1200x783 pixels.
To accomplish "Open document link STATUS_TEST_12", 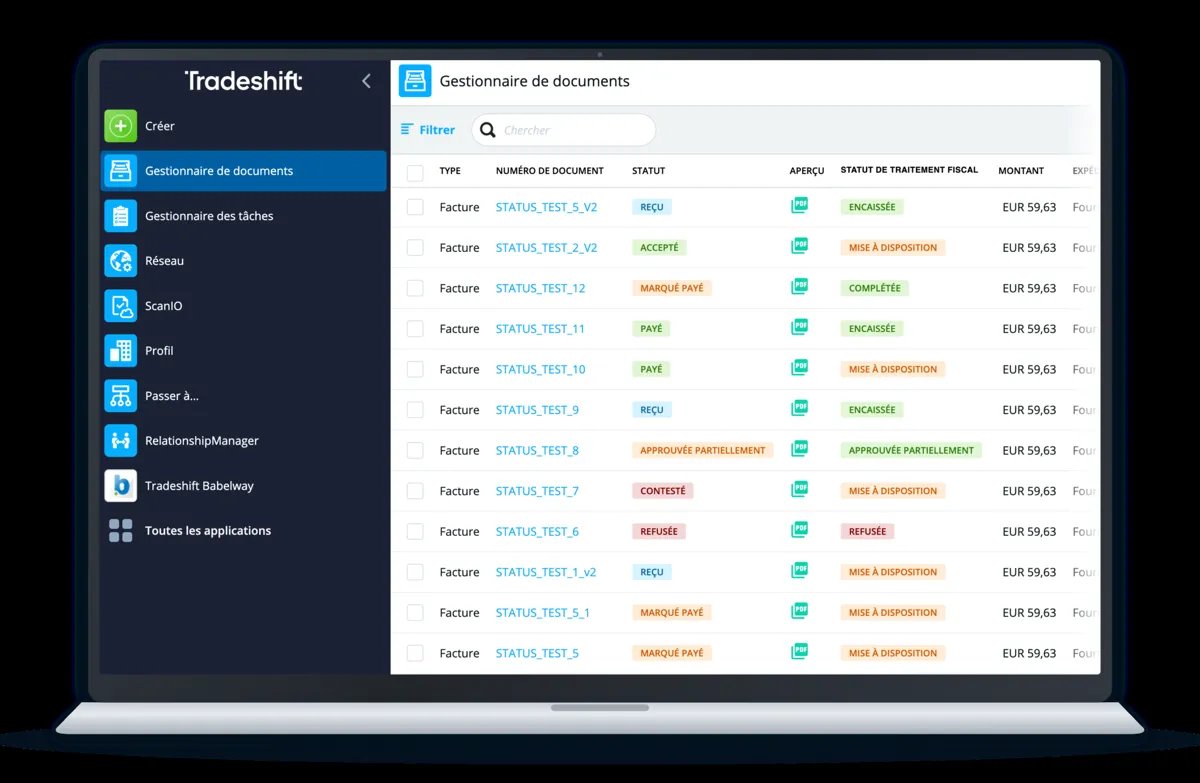I will coord(541,288).
